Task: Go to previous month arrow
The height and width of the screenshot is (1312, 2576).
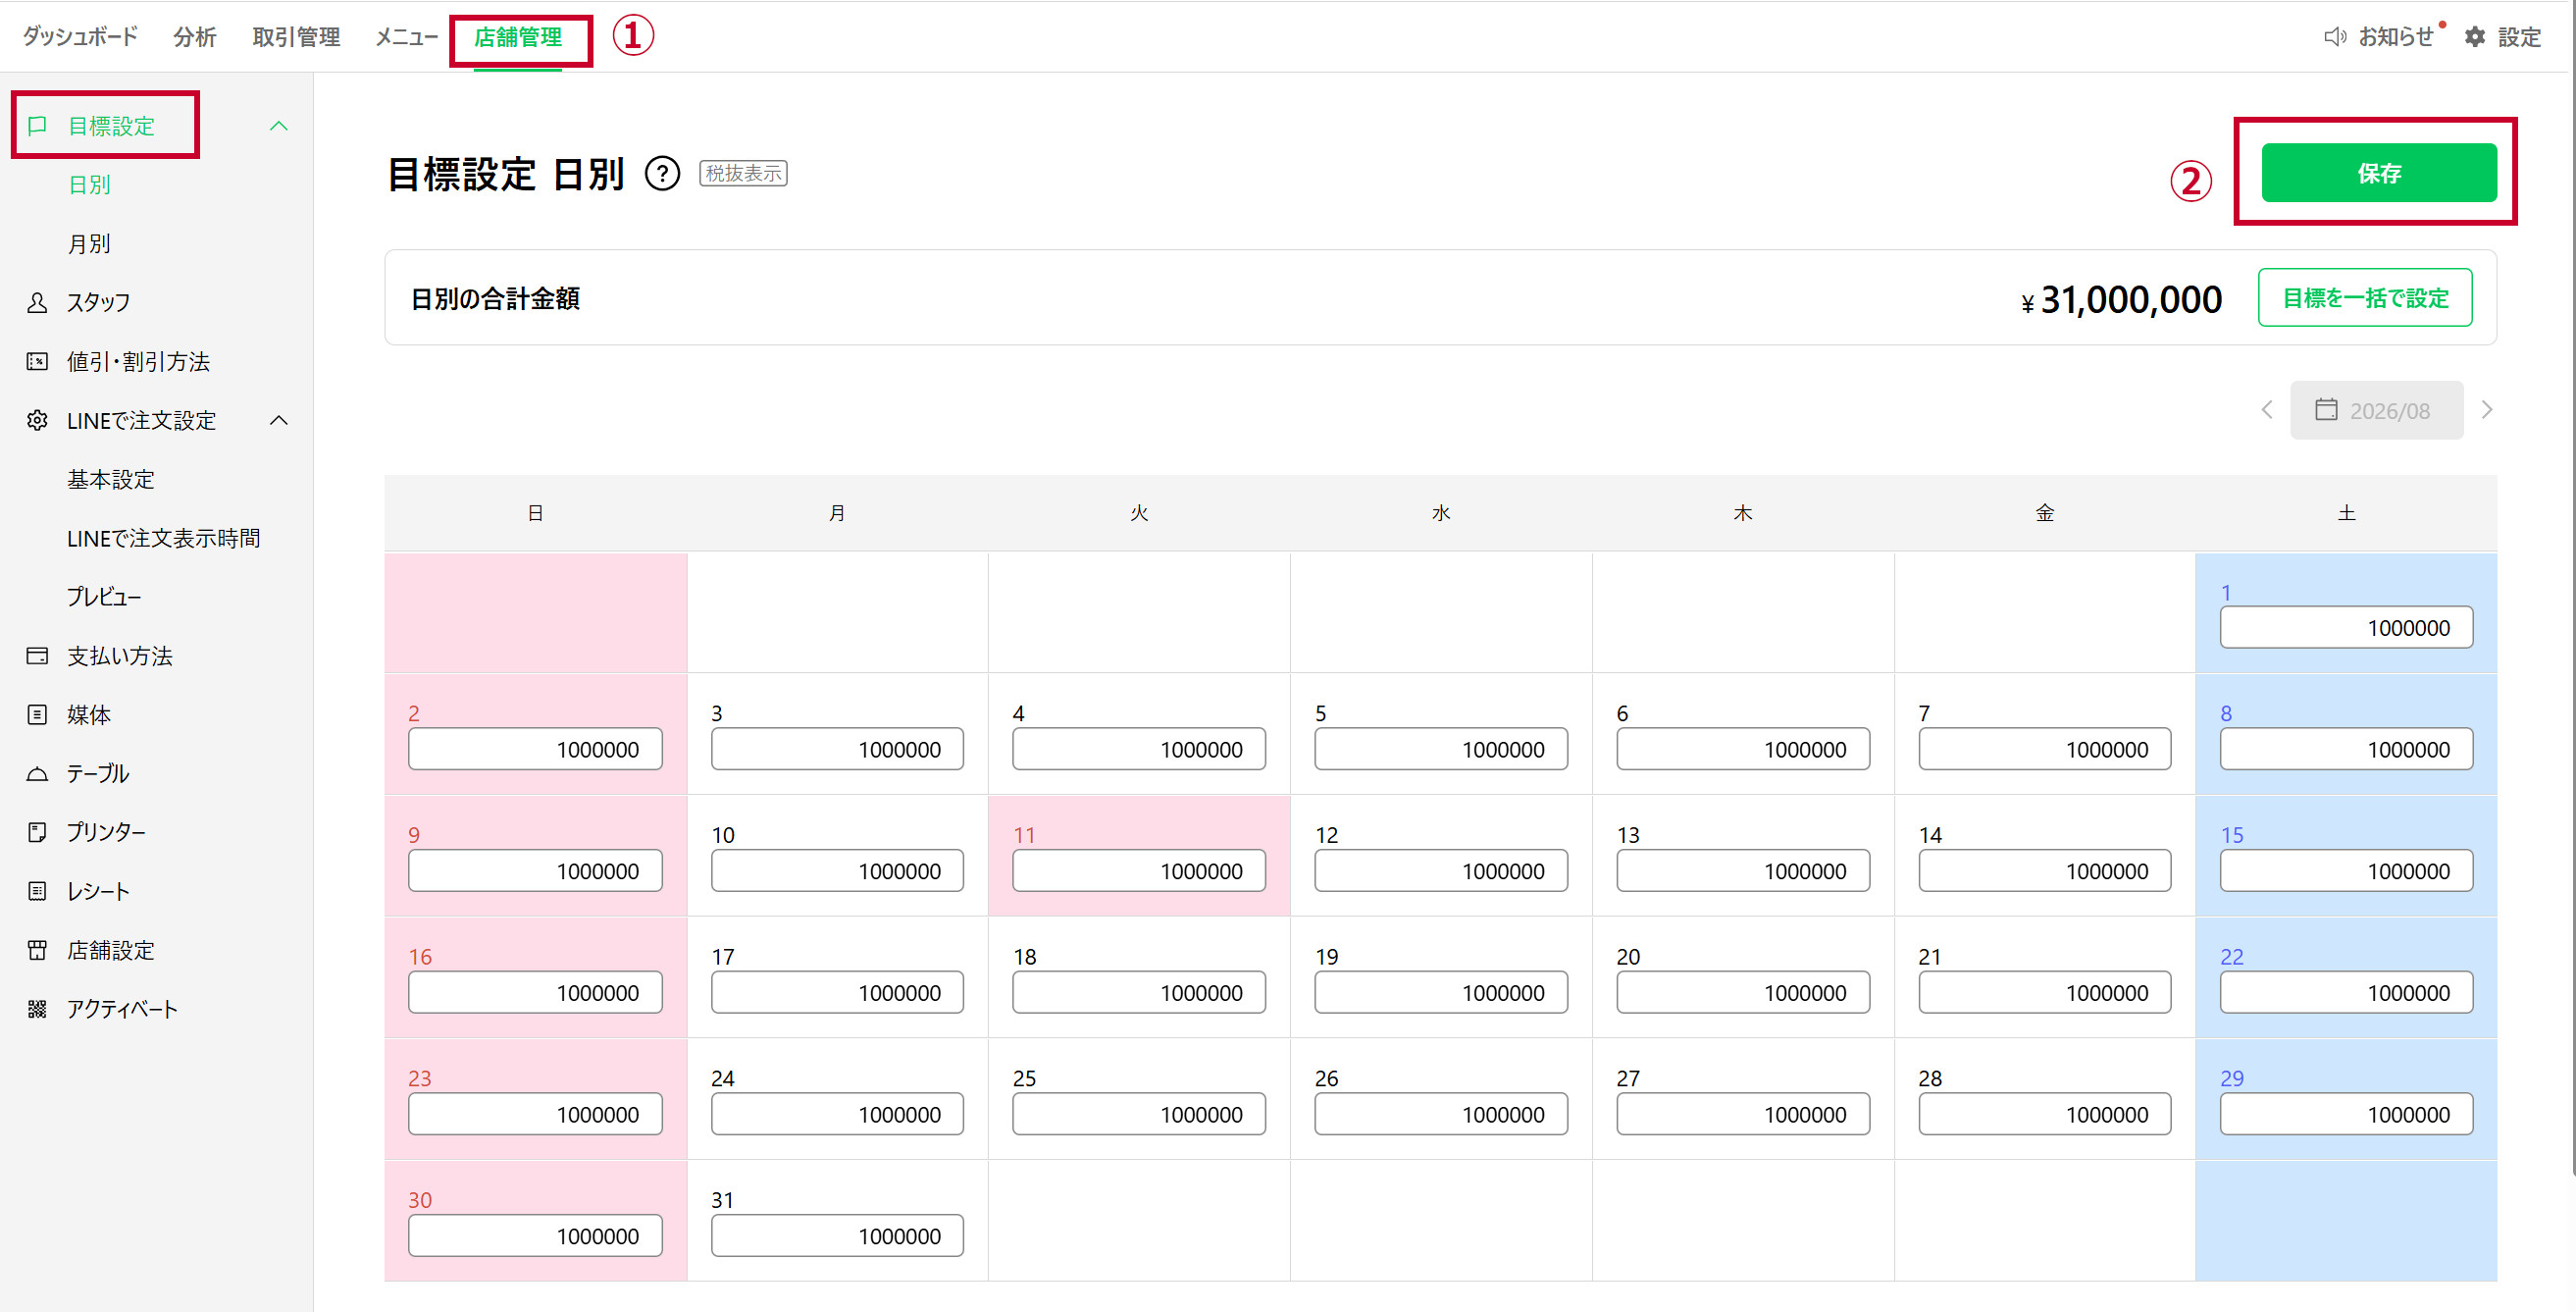Action: pyautogui.click(x=2267, y=410)
